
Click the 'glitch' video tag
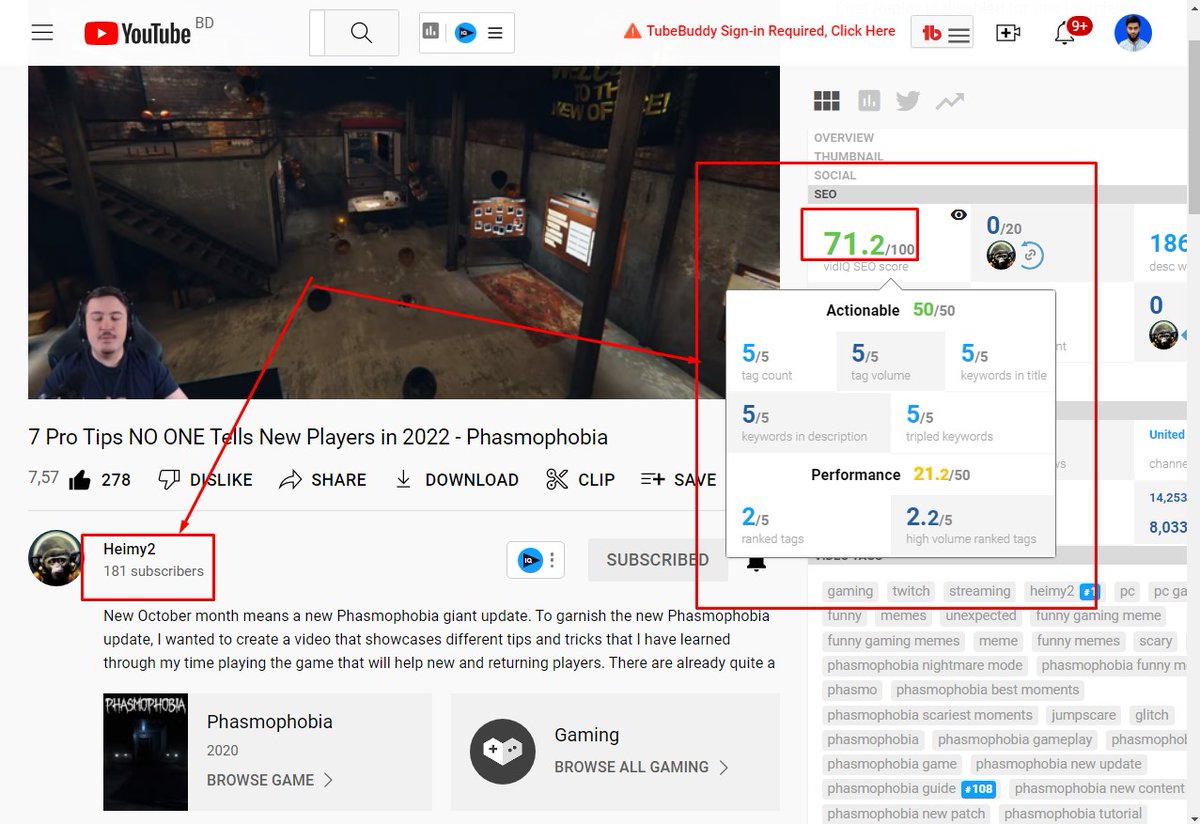[1152, 715]
